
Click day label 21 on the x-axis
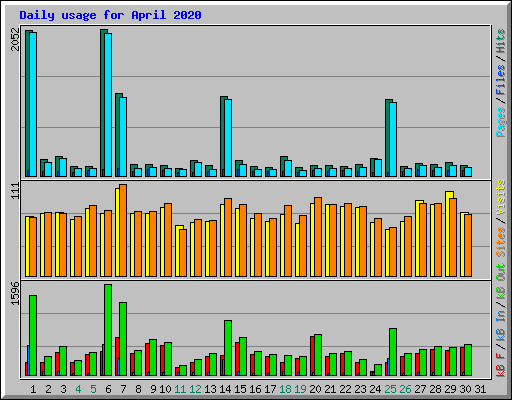click(330, 389)
